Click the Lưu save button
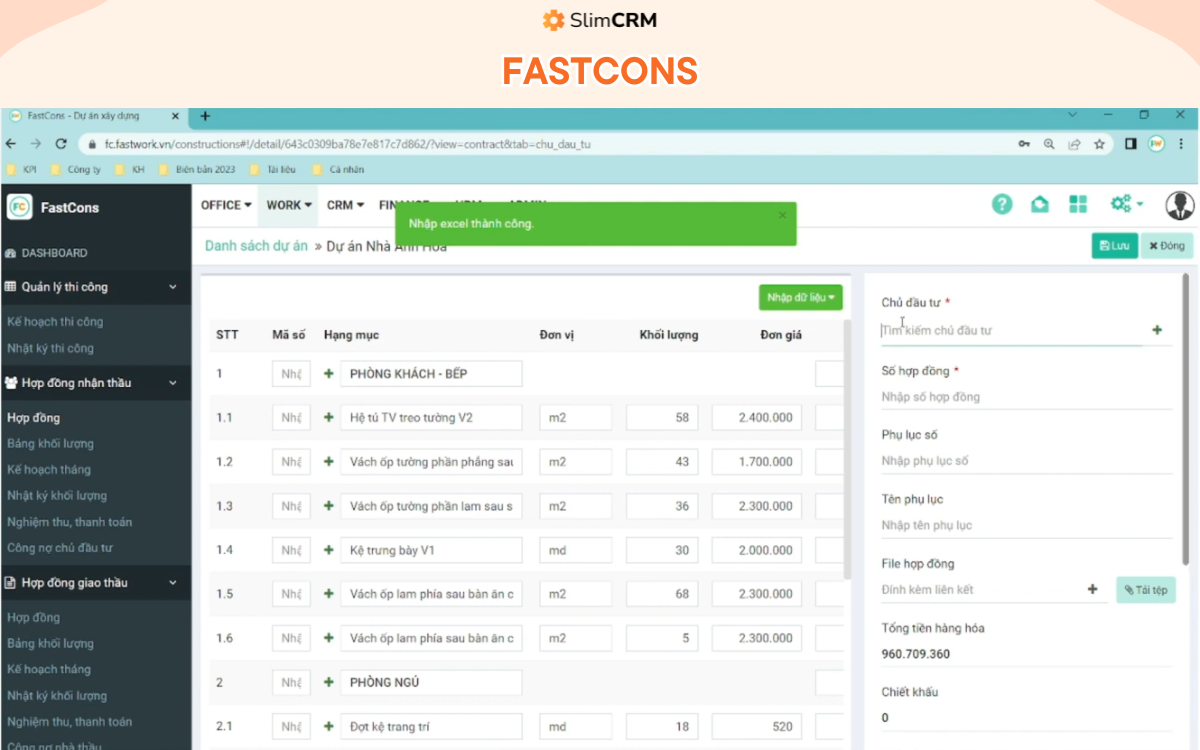This screenshot has height=750, width=1200. point(1114,246)
